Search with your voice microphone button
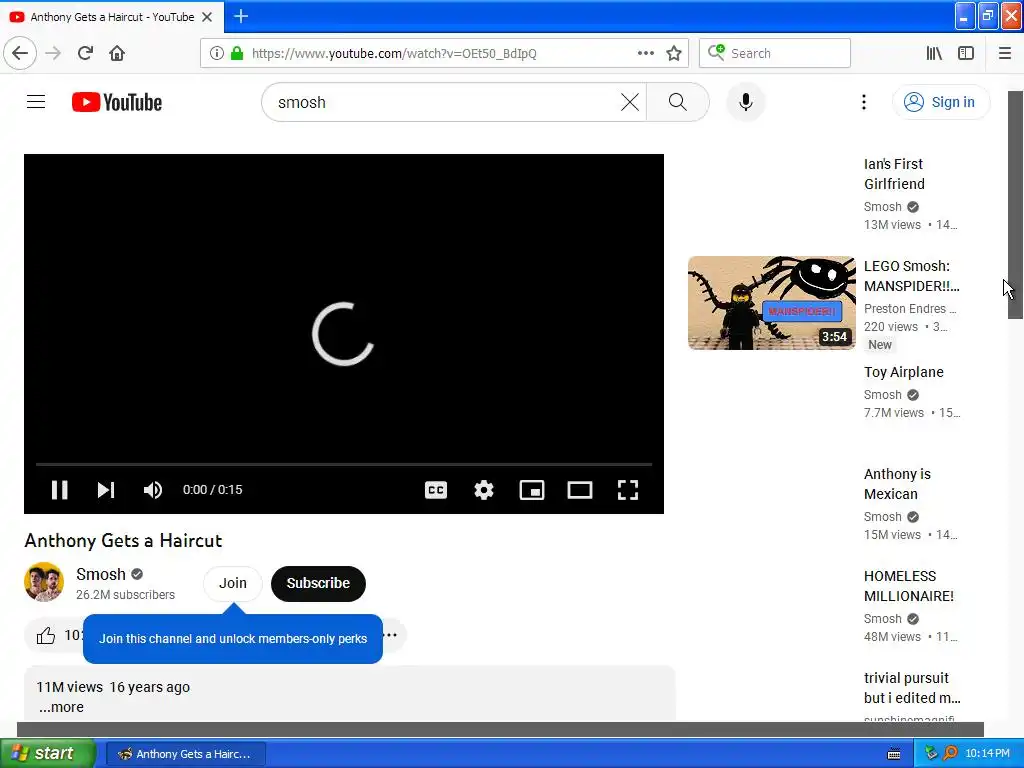The width and height of the screenshot is (1024, 768). point(745,102)
